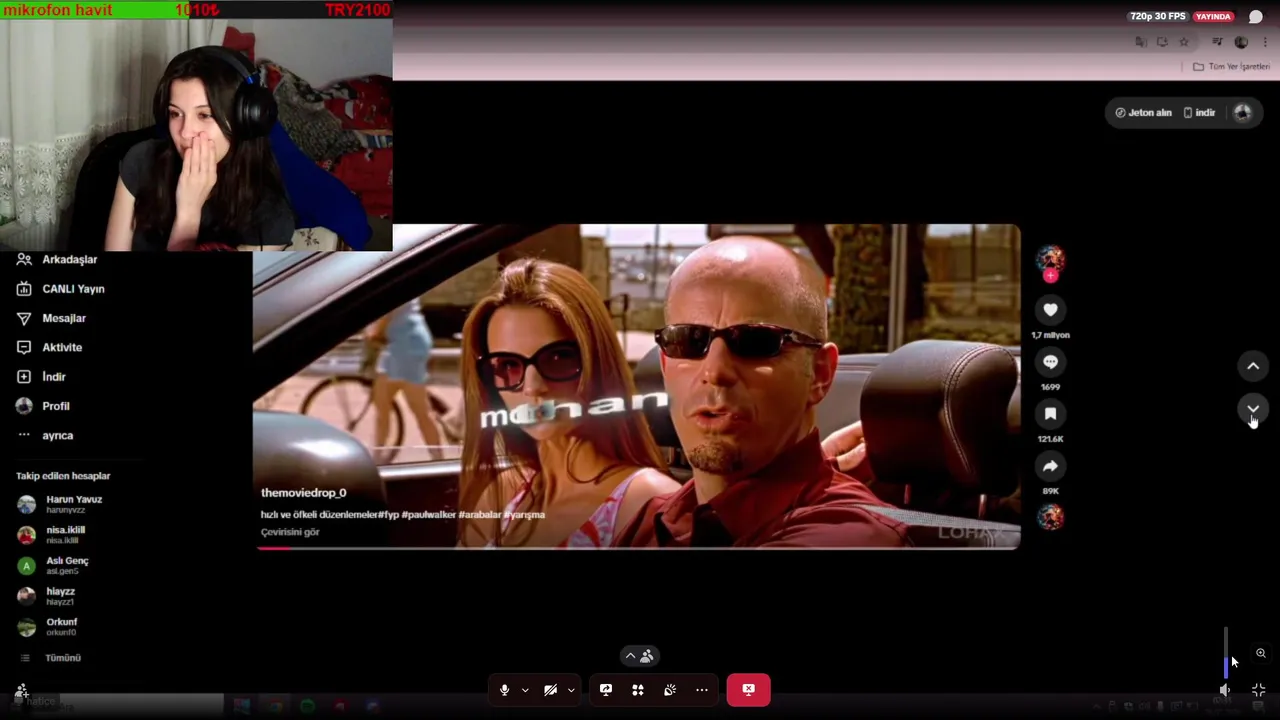1280x720 pixels.
Task: Share the video using the arrow icon
Action: pos(1050,466)
